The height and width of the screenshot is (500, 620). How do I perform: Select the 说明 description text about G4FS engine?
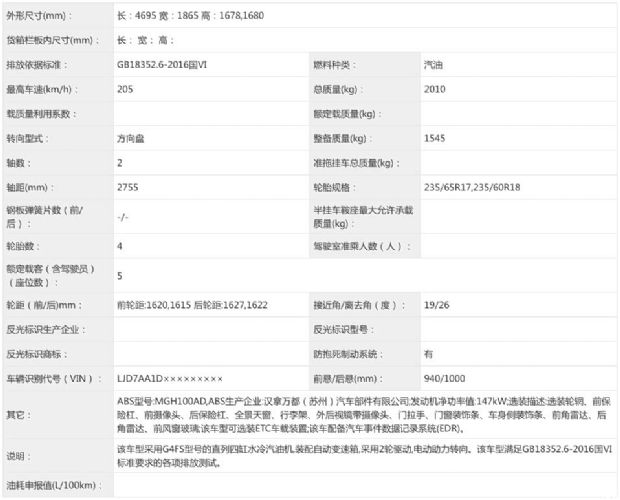click(x=358, y=458)
